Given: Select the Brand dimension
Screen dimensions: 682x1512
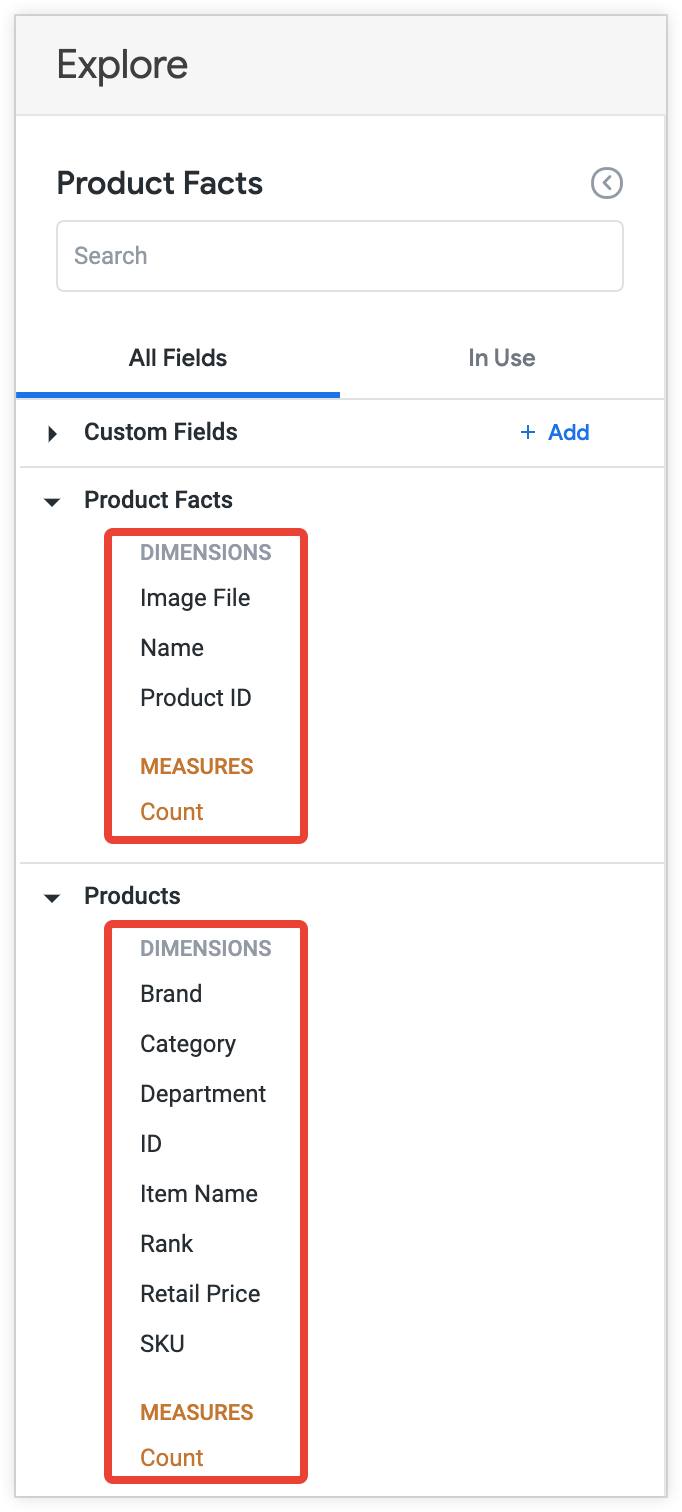Looking at the screenshot, I should click(x=170, y=993).
